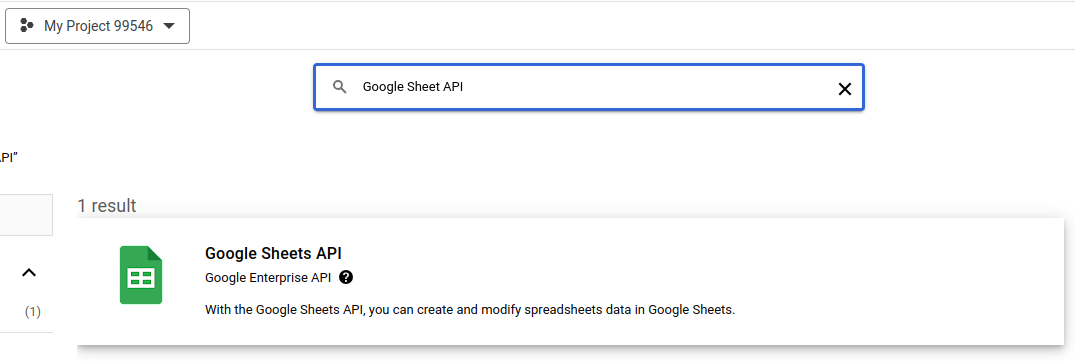The height and width of the screenshot is (361, 1075).
Task: Focus the Google Sheet API search field
Action: (x=588, y=87)
